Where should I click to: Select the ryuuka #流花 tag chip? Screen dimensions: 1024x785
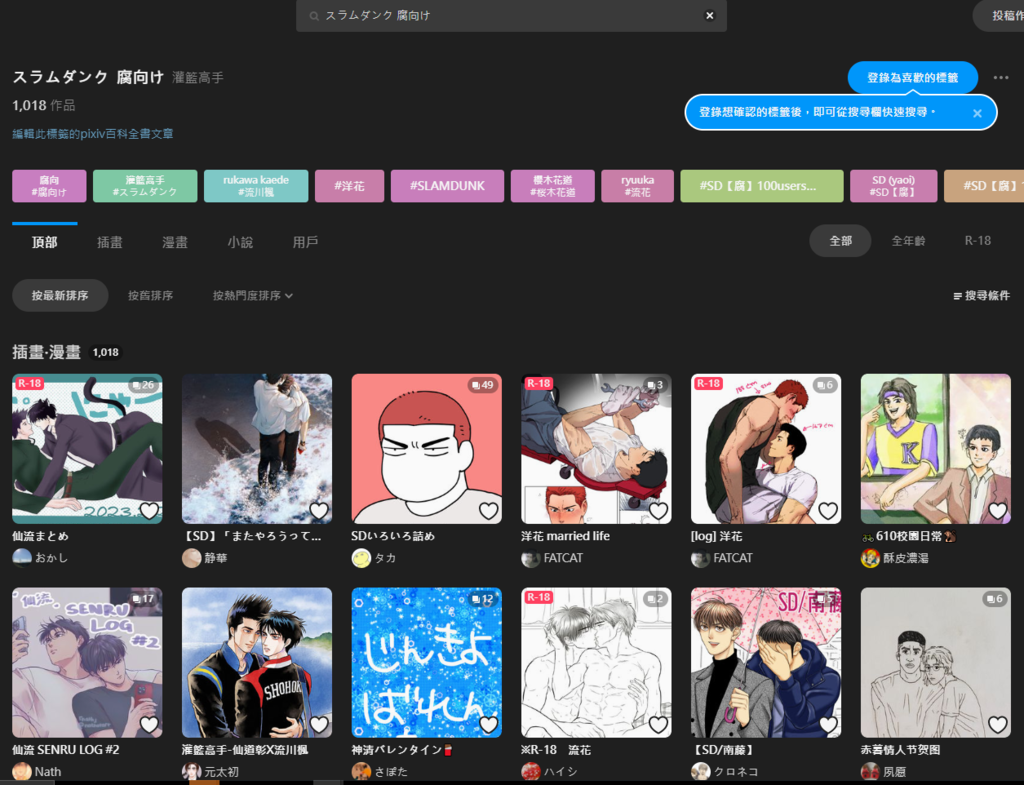(x=637, y=186)
